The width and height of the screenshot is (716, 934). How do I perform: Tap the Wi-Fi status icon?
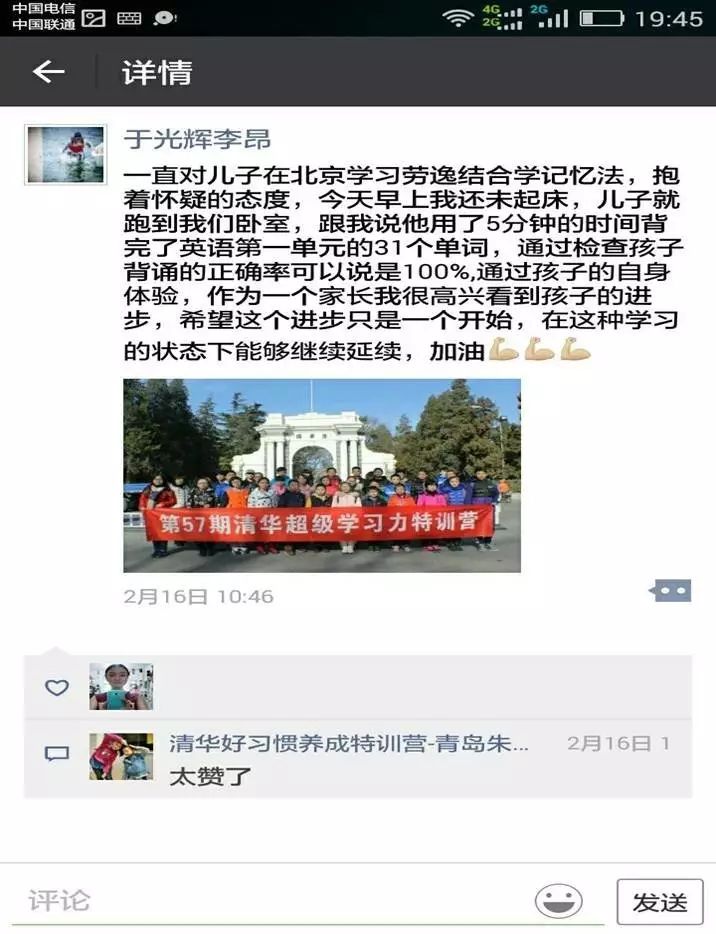457,18
